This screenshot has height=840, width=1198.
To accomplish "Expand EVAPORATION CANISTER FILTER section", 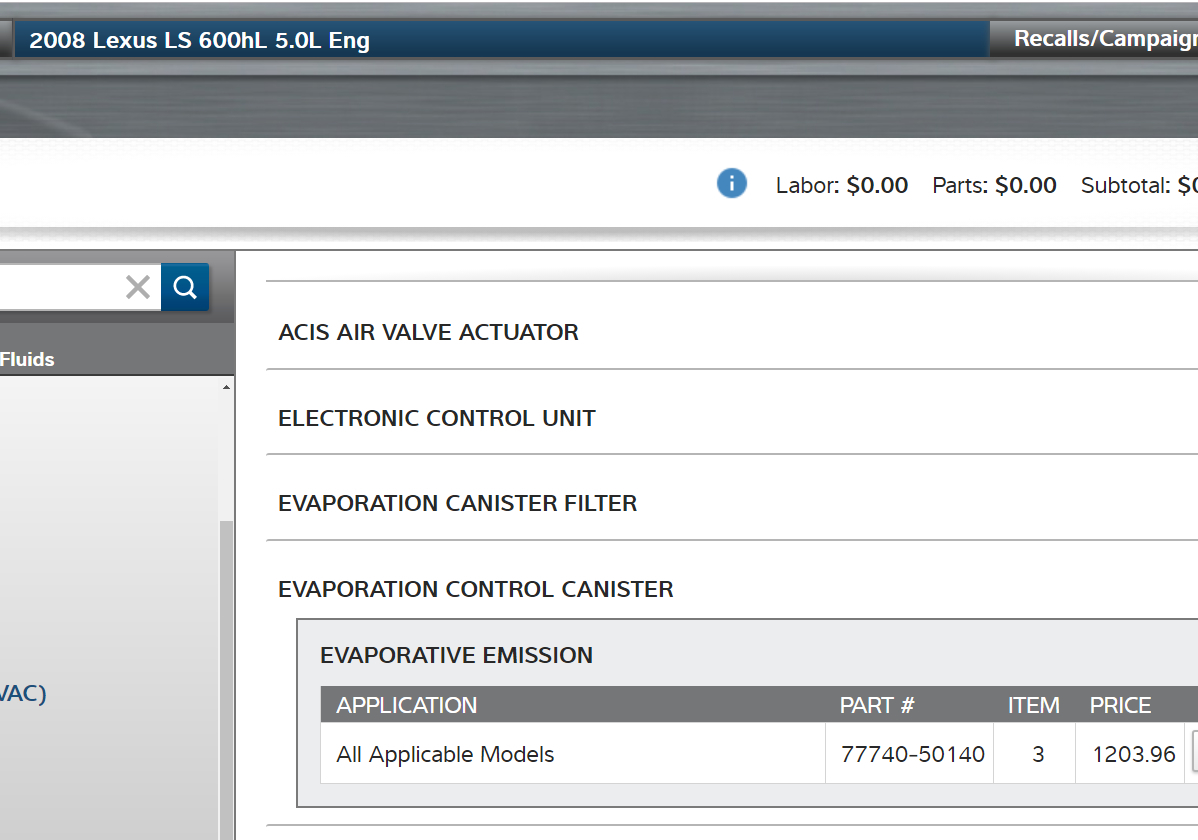I will coord(457,503).
